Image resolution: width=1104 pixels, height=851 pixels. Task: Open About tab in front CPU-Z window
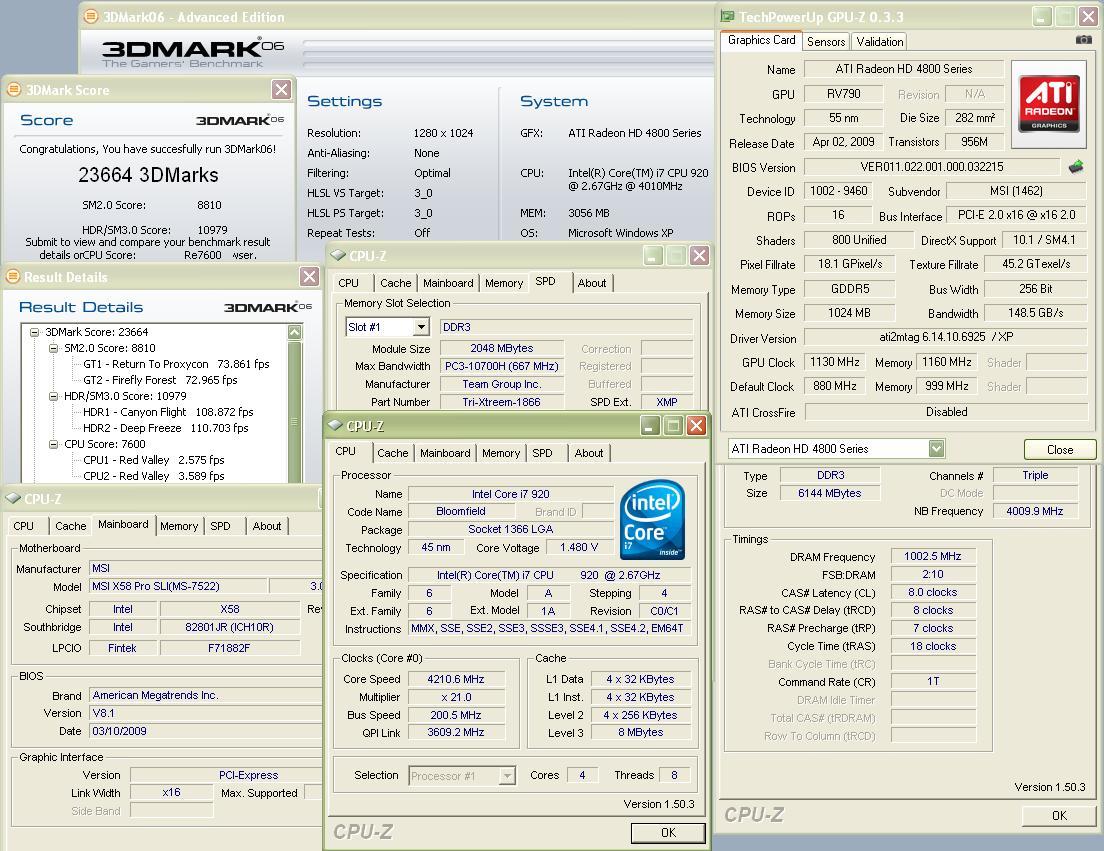(x=589, y=453)
